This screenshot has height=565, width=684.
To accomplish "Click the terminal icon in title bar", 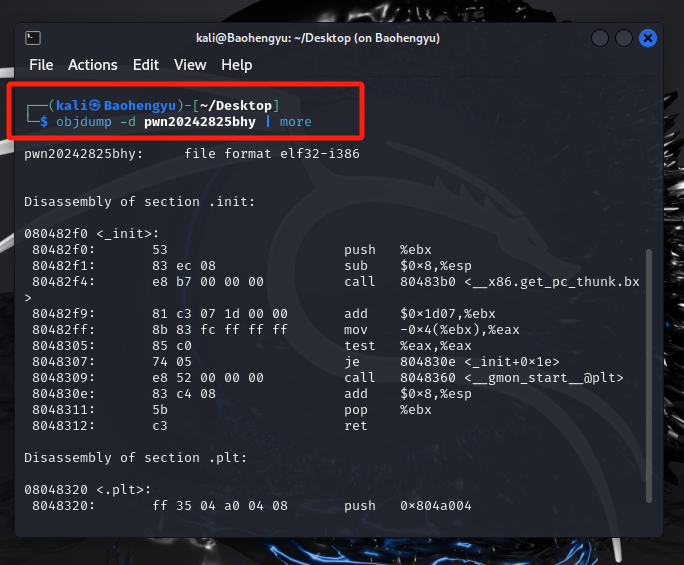I will point(33,38).
